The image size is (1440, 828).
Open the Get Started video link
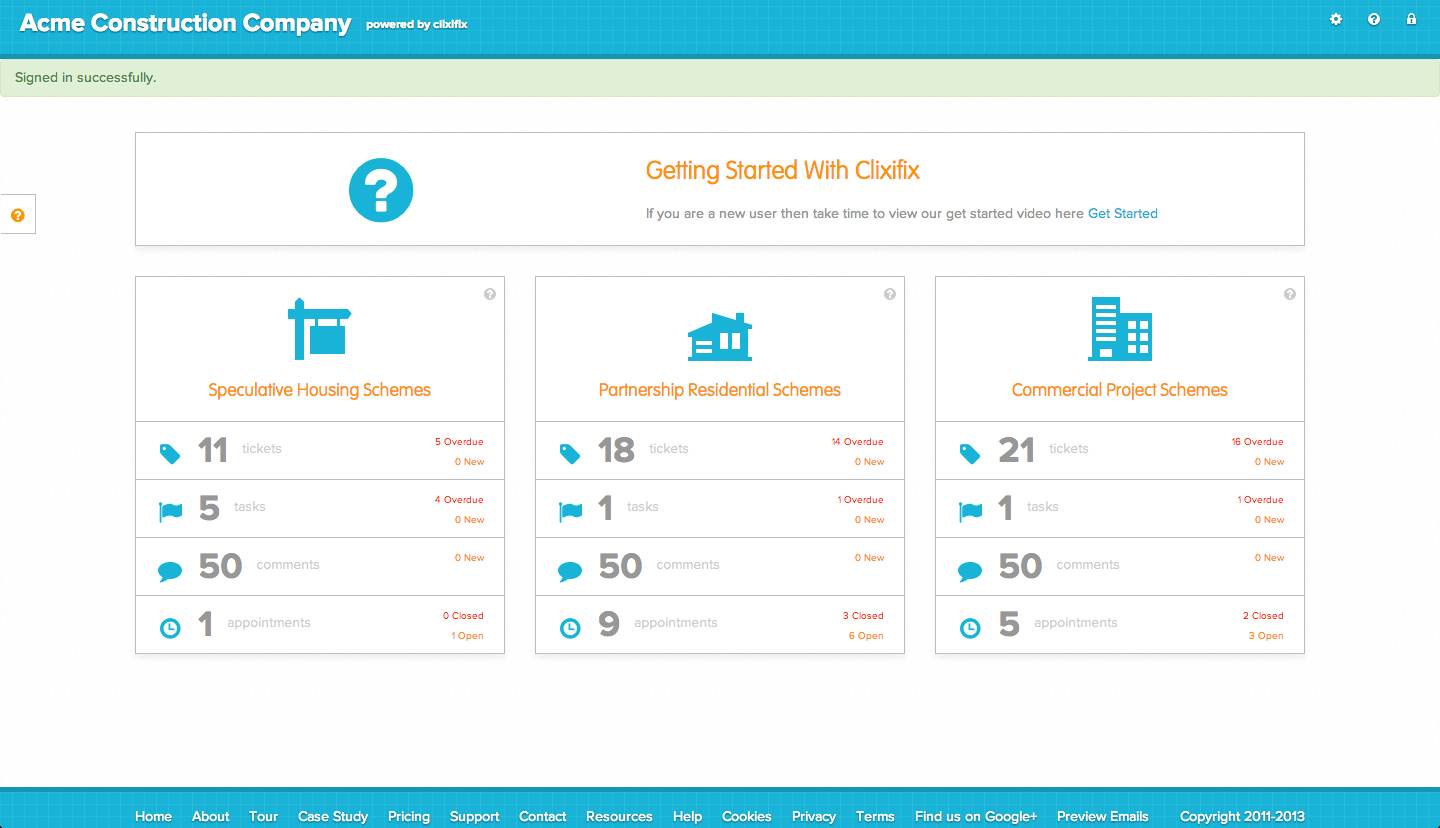(x=1122, y=213)
